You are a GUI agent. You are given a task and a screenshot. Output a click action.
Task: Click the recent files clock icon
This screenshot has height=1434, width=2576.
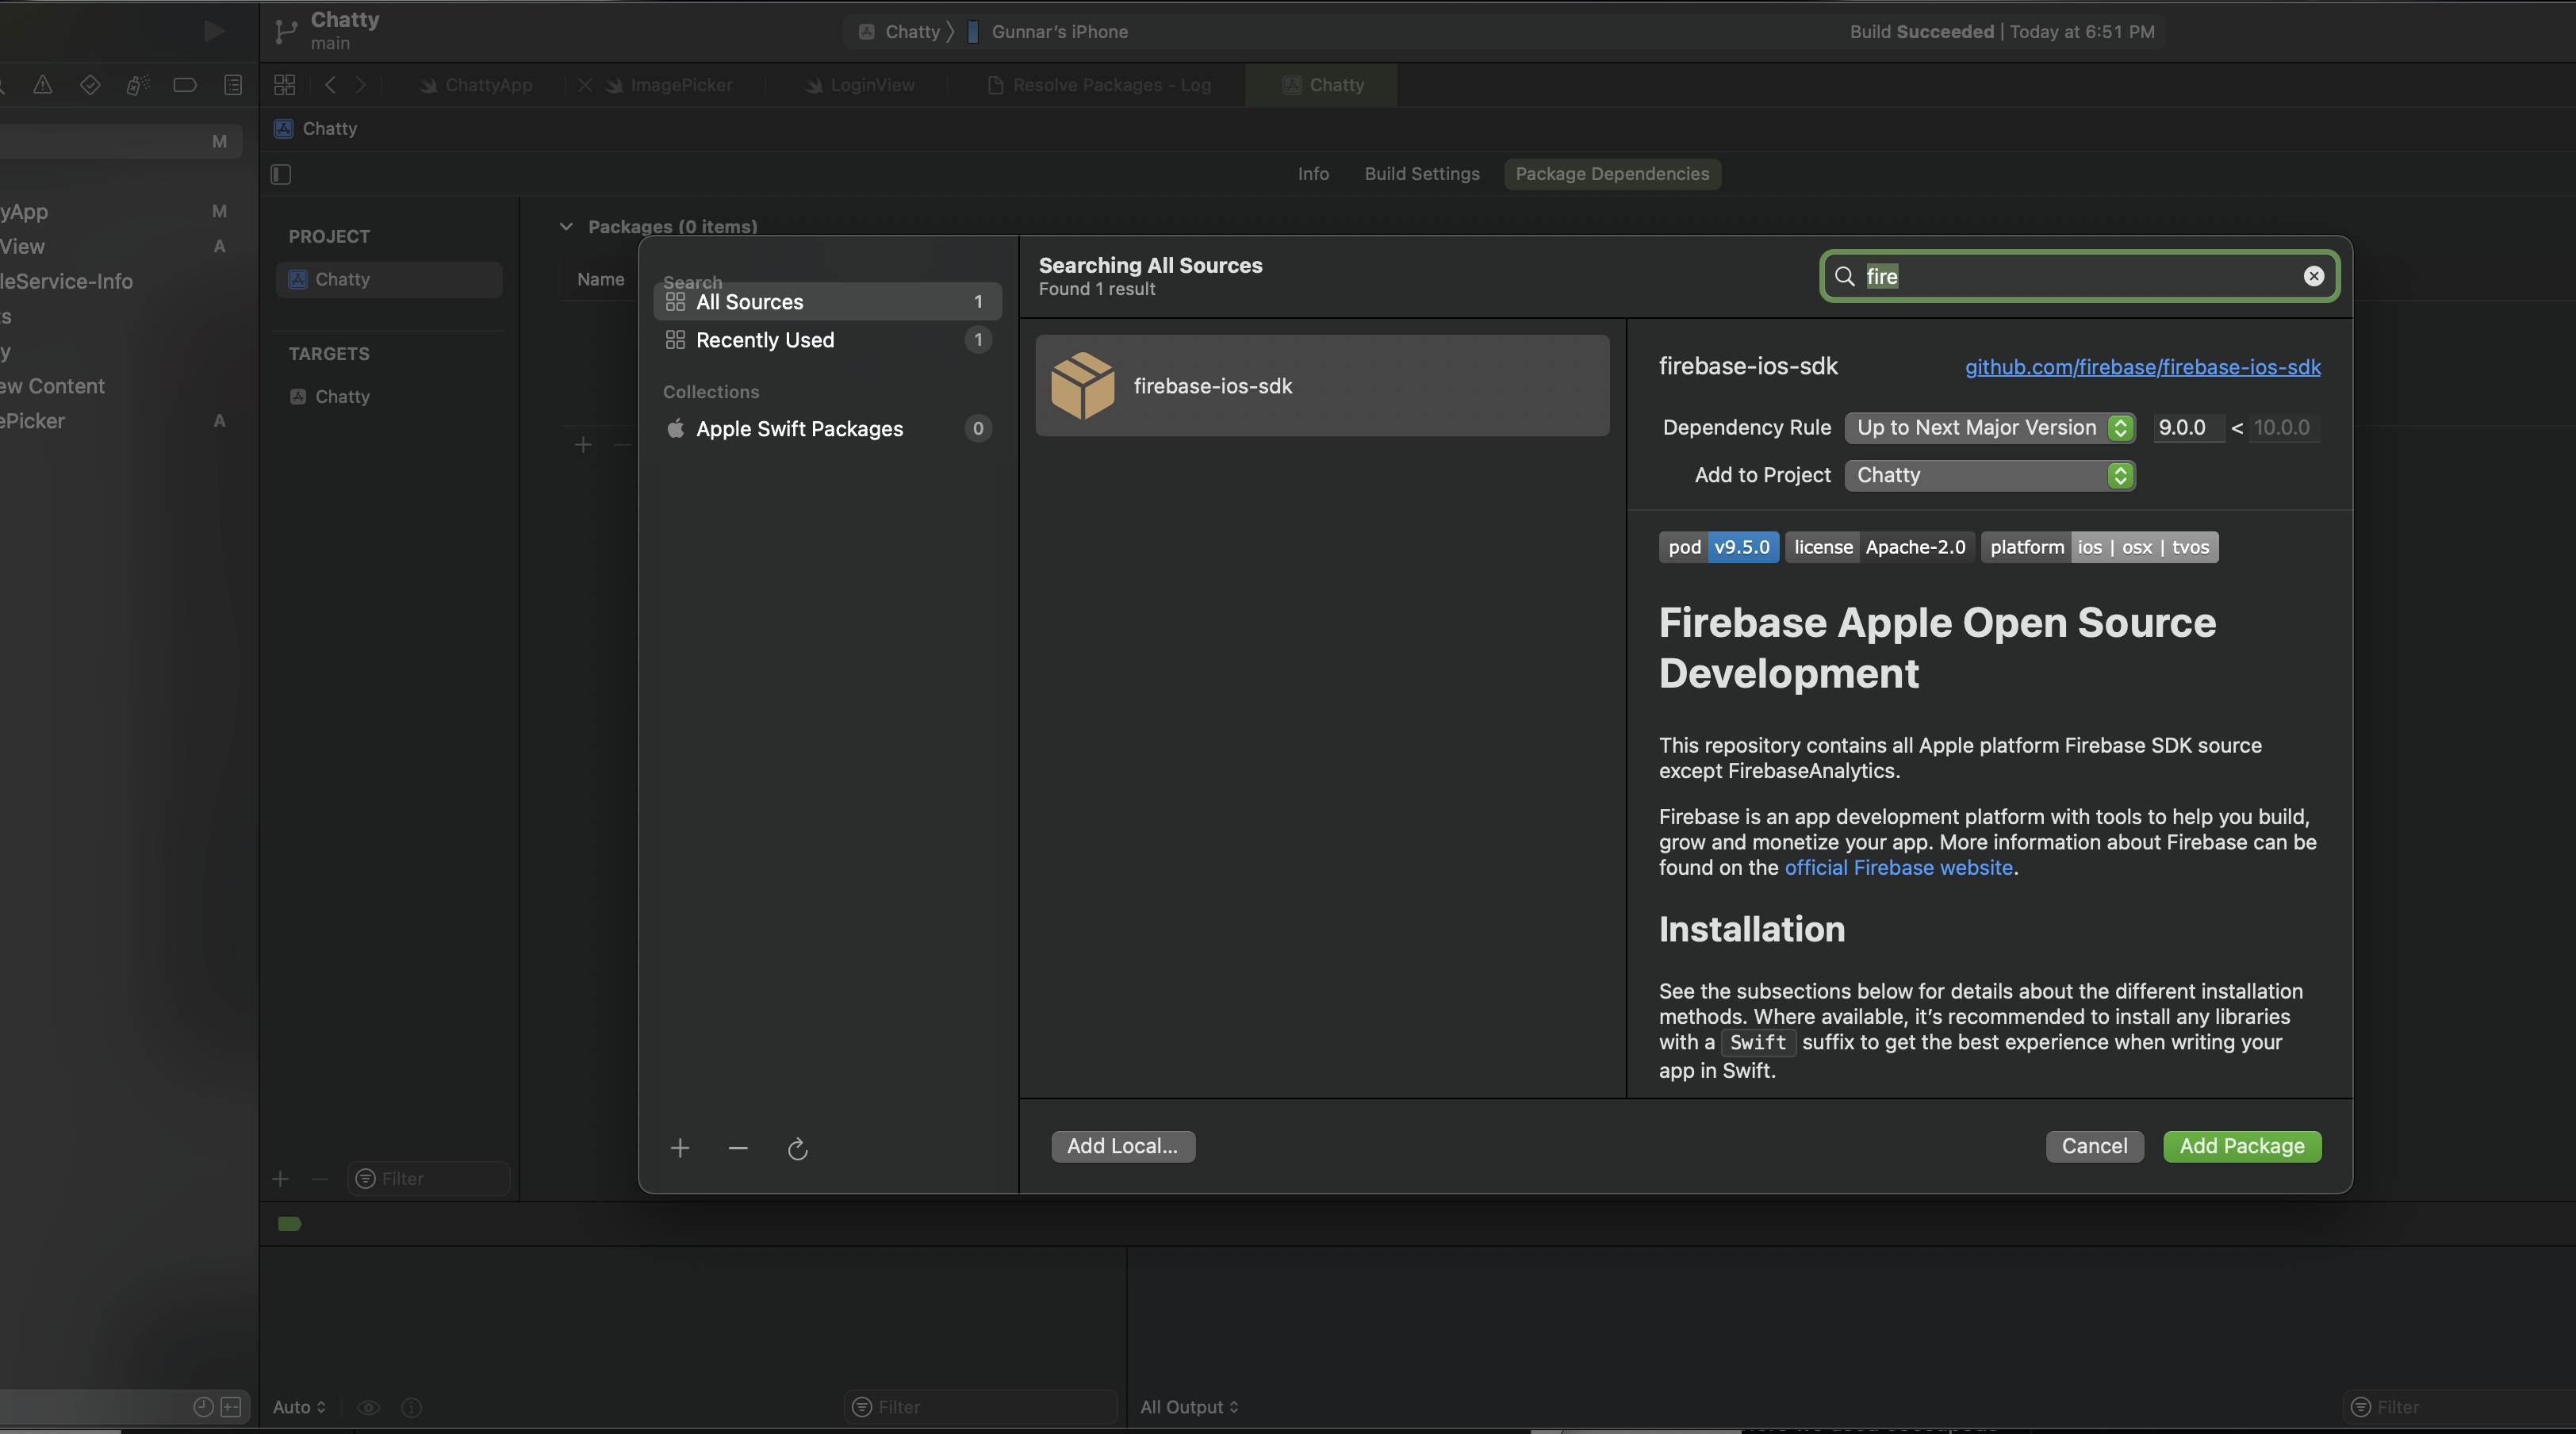[x=203, y=1407]
